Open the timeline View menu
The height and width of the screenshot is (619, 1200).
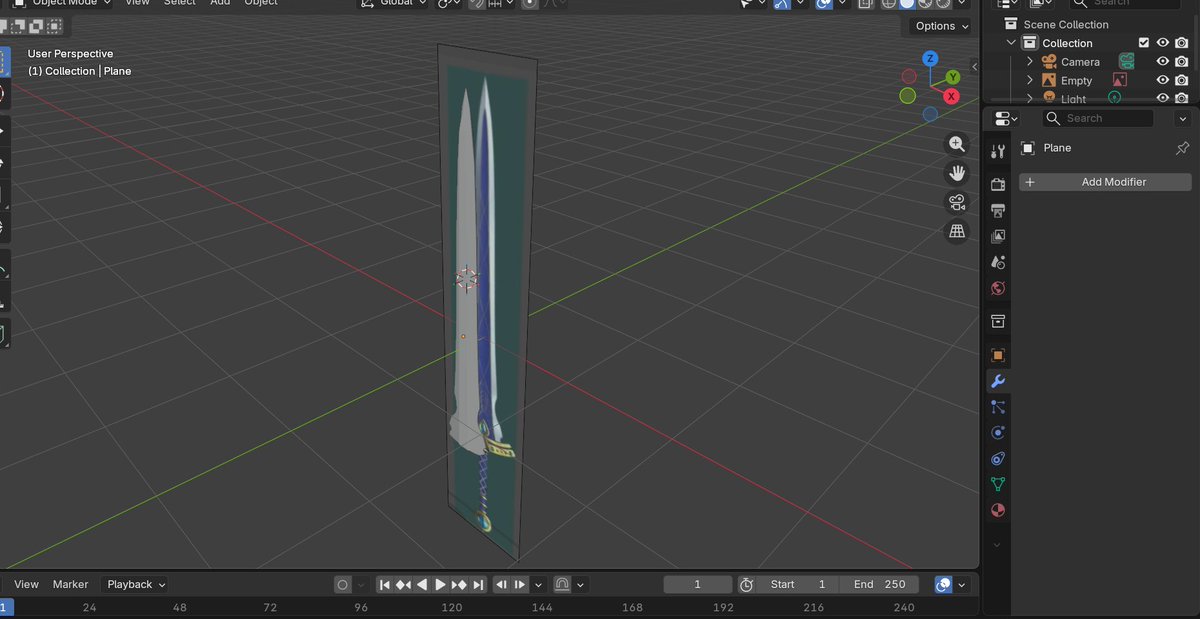[26, 585]
